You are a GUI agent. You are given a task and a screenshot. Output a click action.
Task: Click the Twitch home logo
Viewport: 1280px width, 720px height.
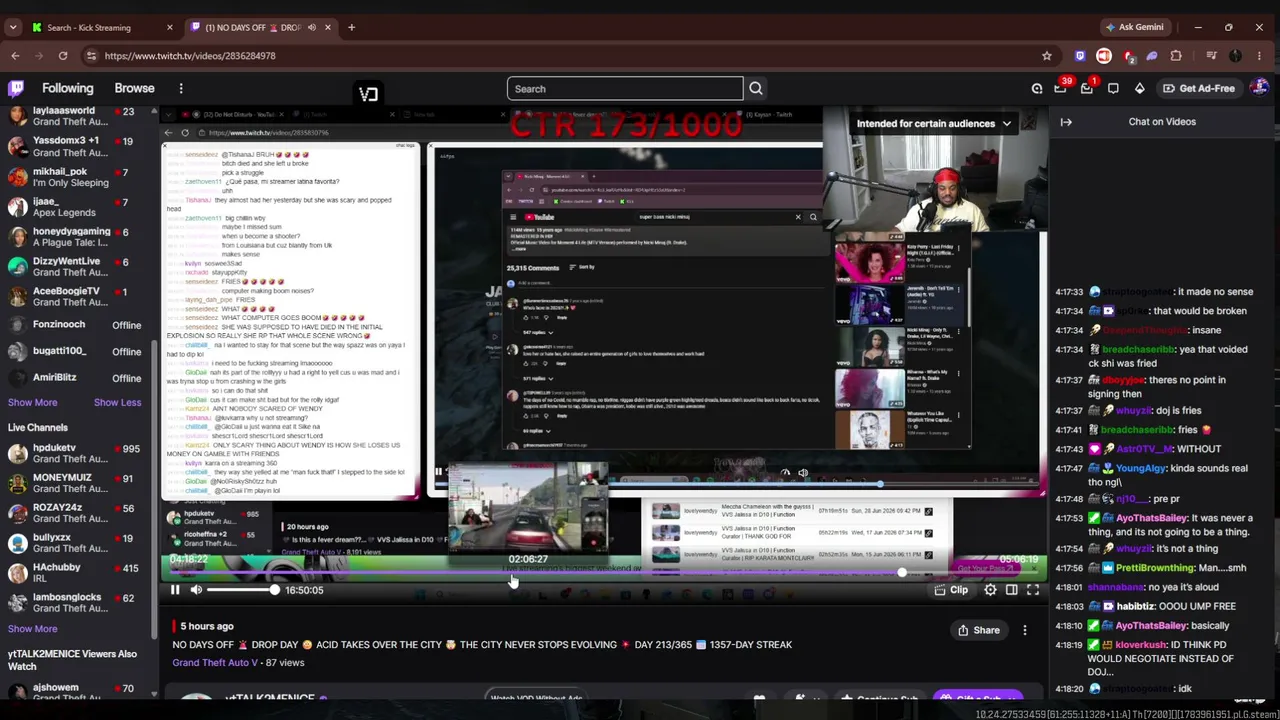16,88
